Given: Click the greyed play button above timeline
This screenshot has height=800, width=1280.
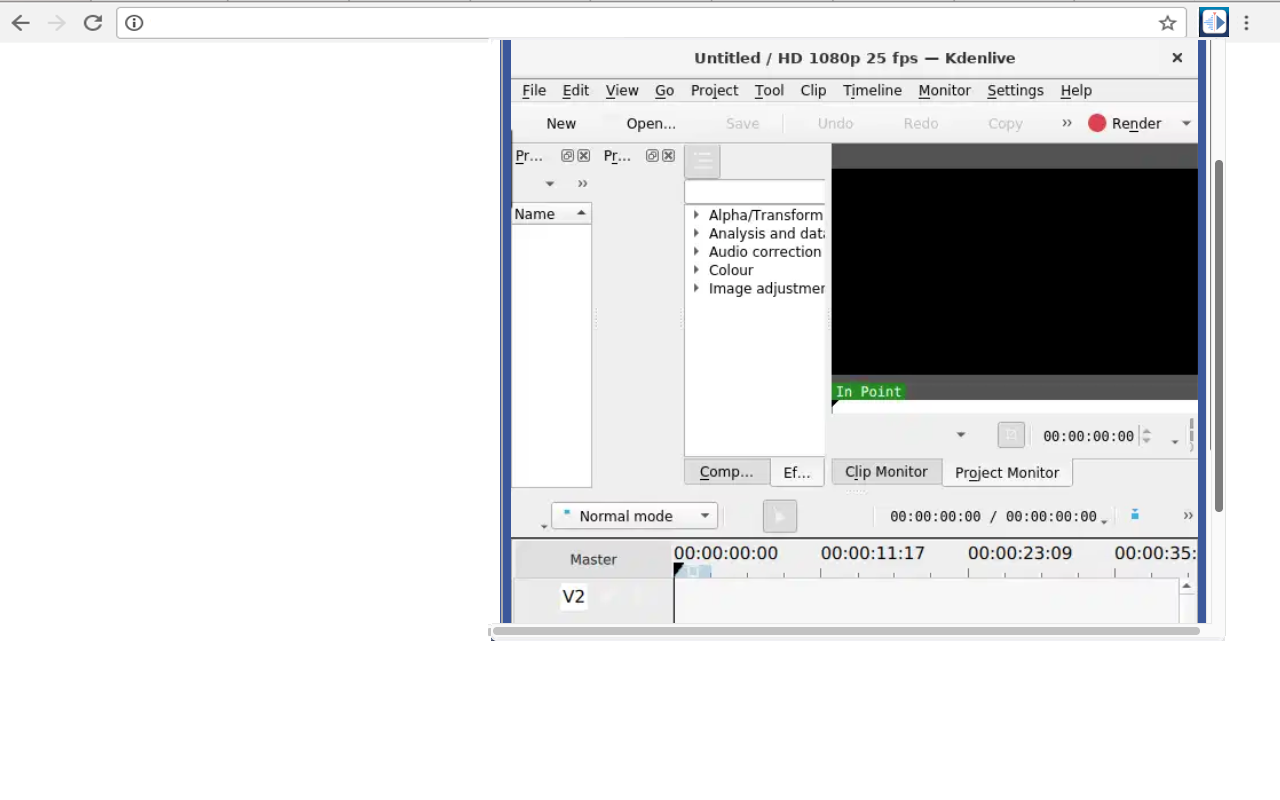Looking at the screenshot, I should pyautogui.click(x=780, y=516).
